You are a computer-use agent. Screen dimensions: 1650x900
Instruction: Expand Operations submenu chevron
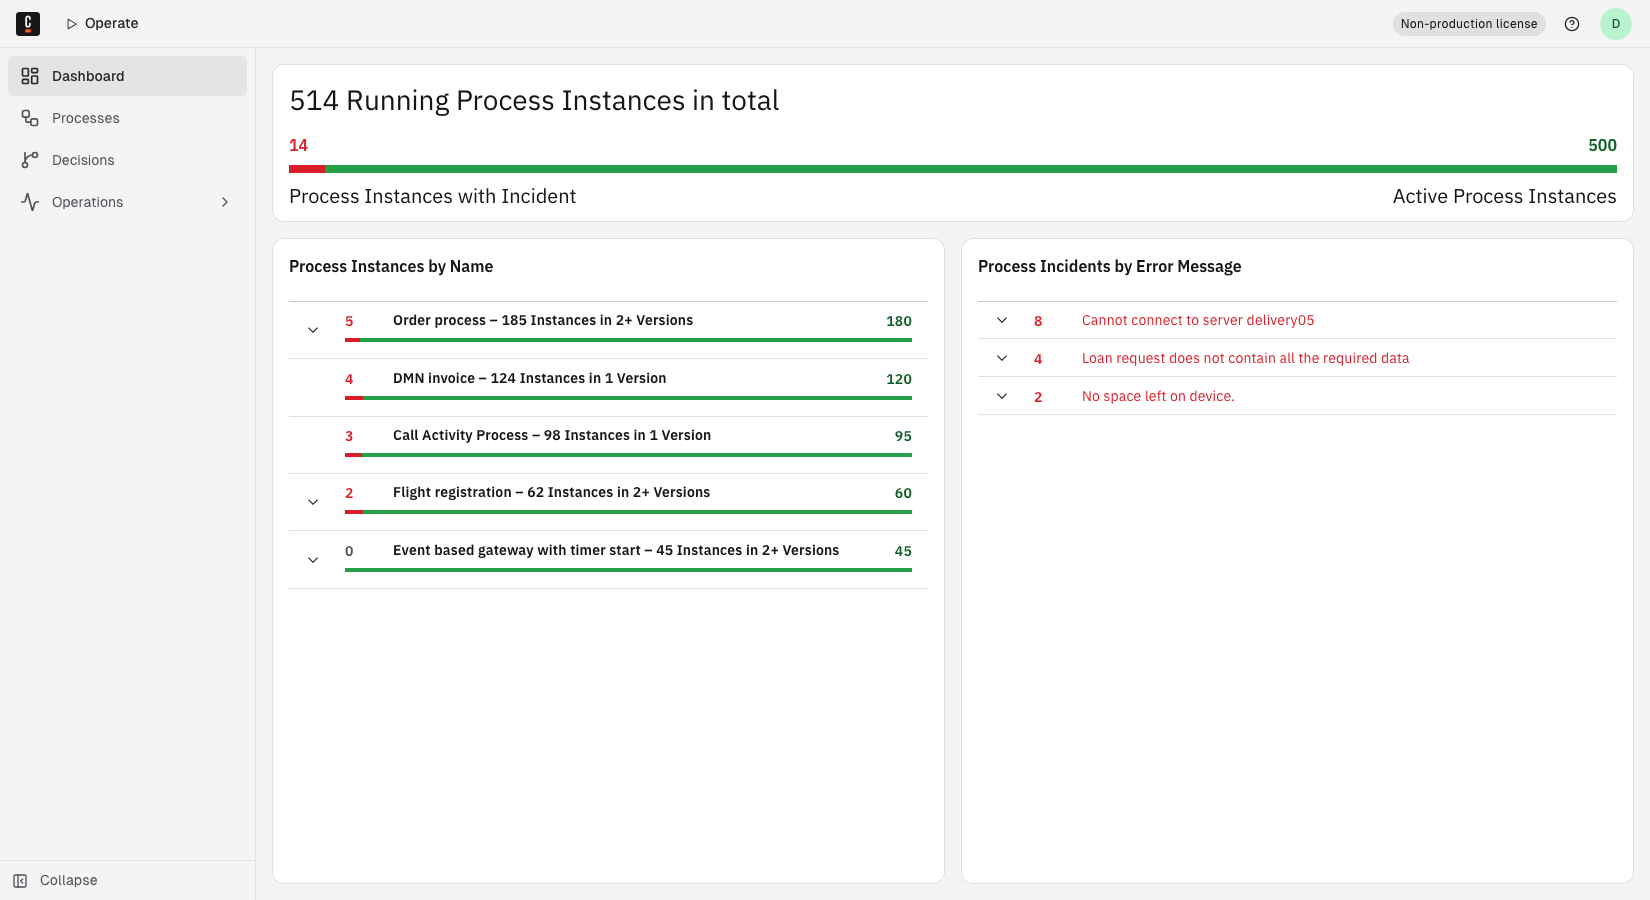tap(225, 202)
